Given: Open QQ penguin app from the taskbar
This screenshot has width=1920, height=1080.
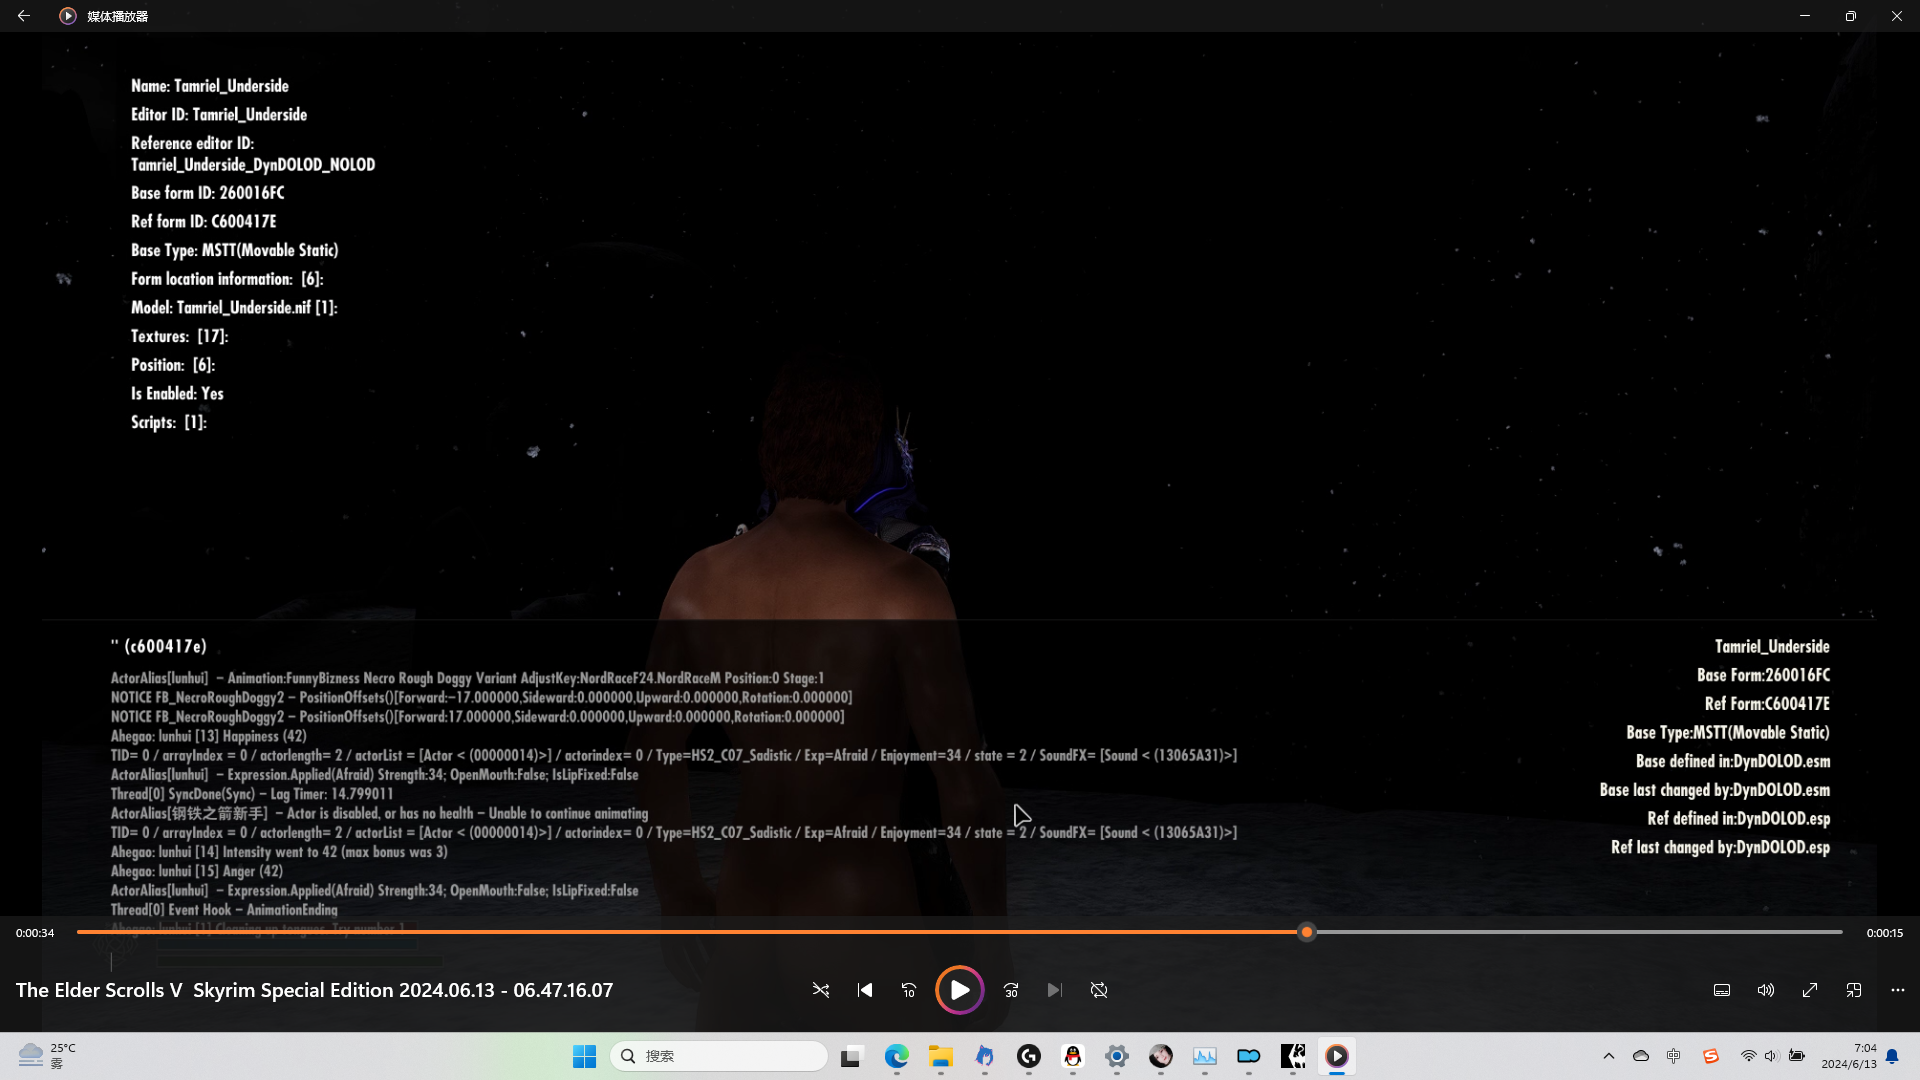Looking at the screenshot, I should 1073,1056.
